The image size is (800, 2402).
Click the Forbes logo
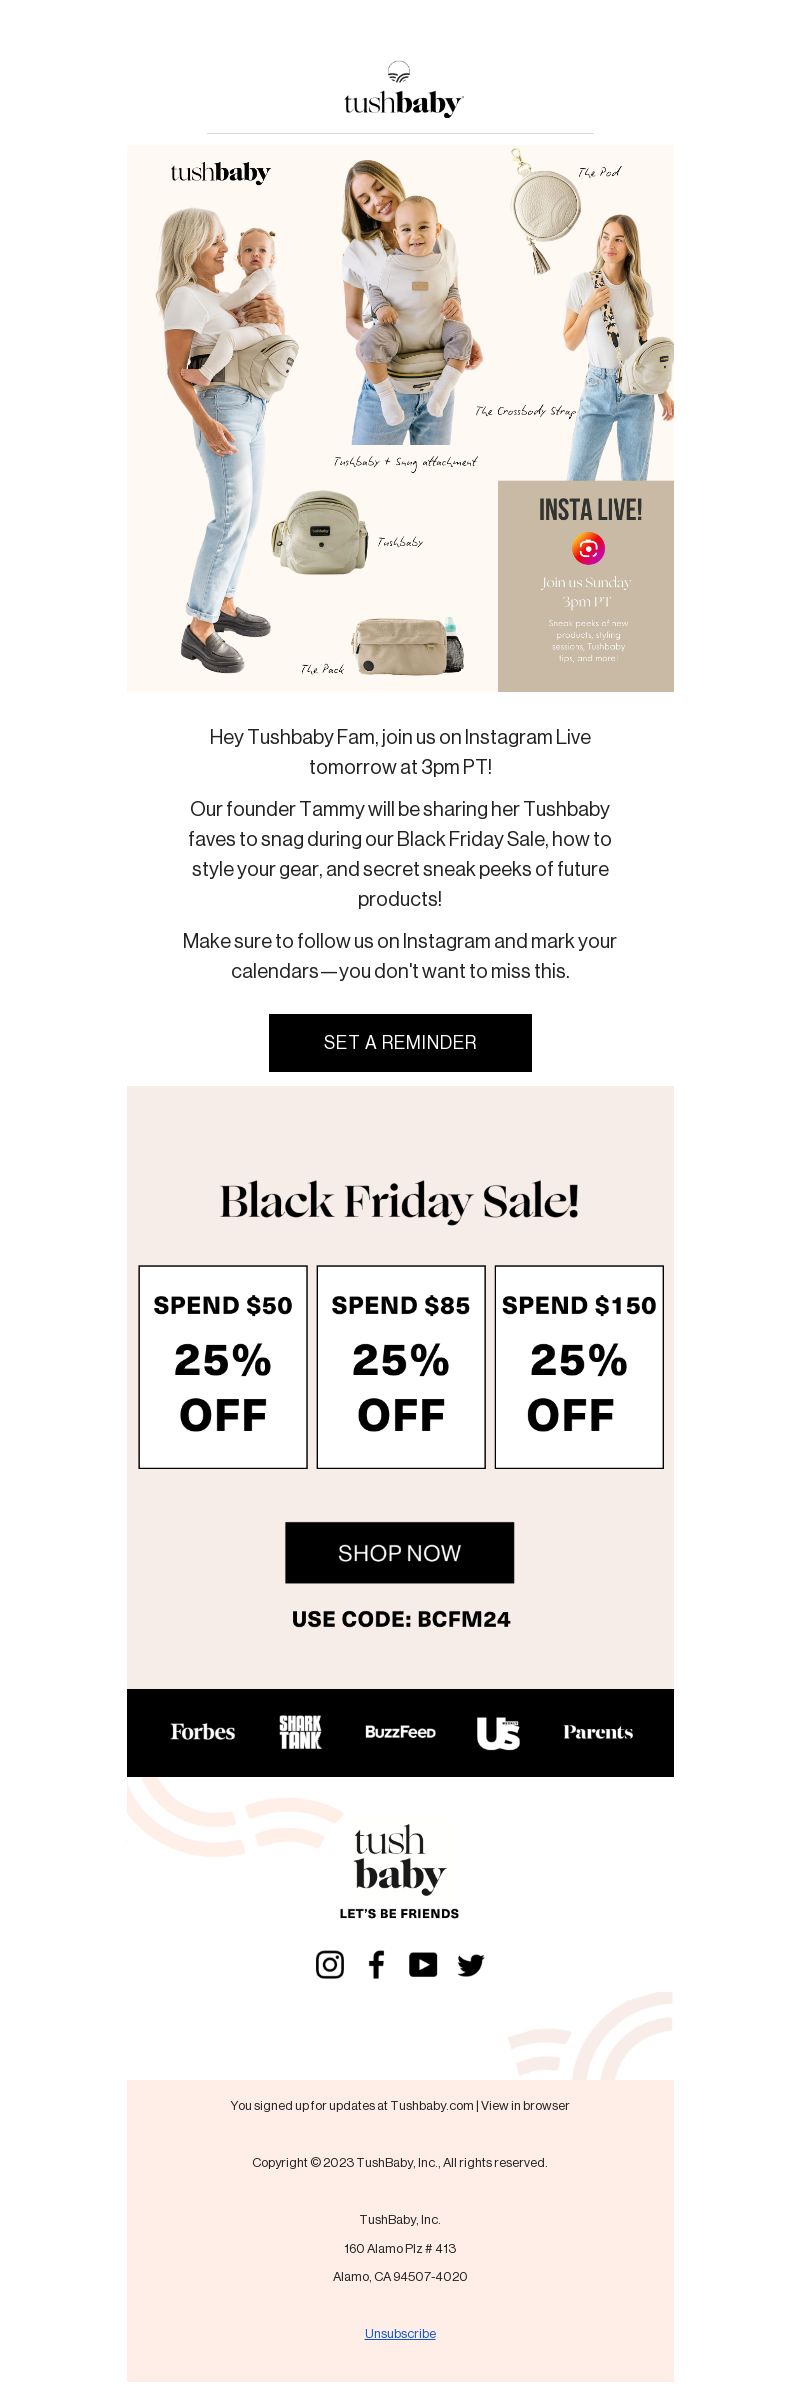(202, 1732)
